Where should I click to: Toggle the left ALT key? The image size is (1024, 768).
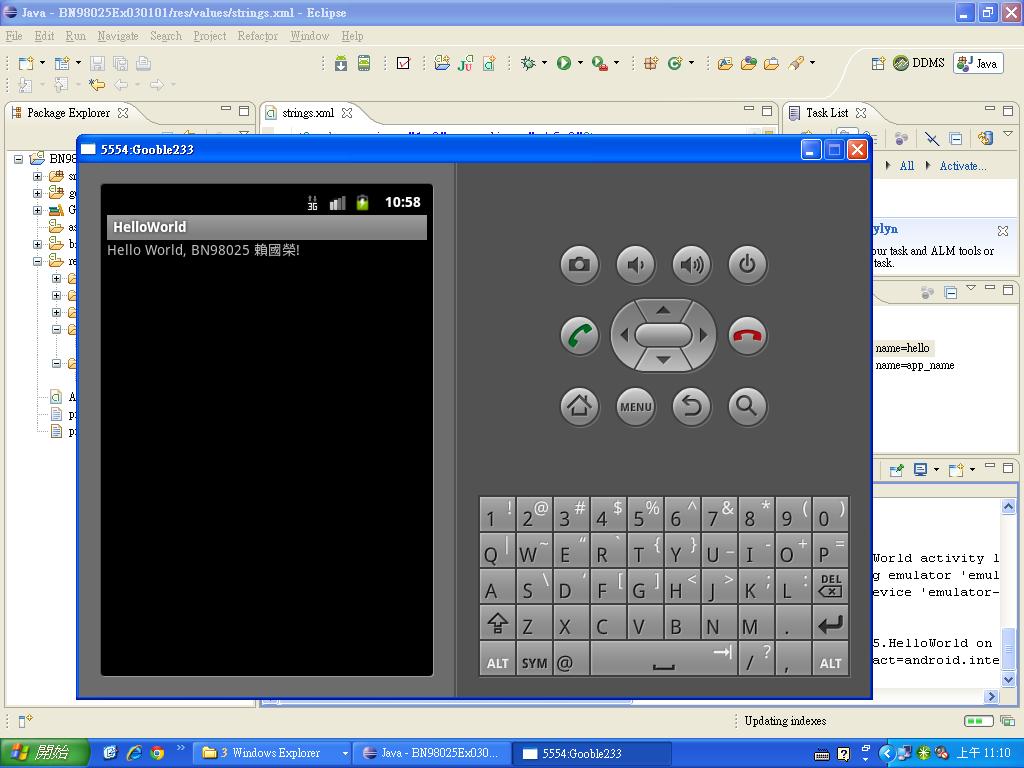click(x=497, y=662)
